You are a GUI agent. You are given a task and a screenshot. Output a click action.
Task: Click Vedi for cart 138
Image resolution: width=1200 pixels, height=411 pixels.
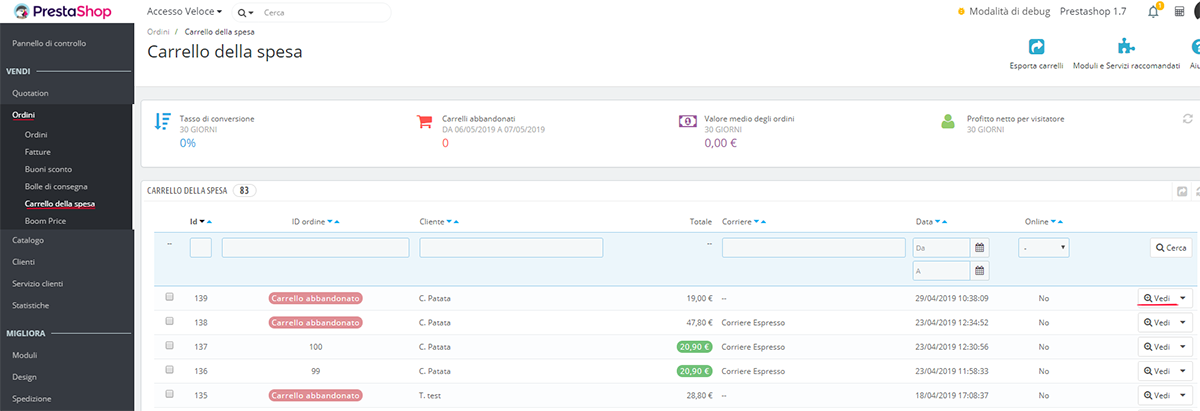[1157, 322]
